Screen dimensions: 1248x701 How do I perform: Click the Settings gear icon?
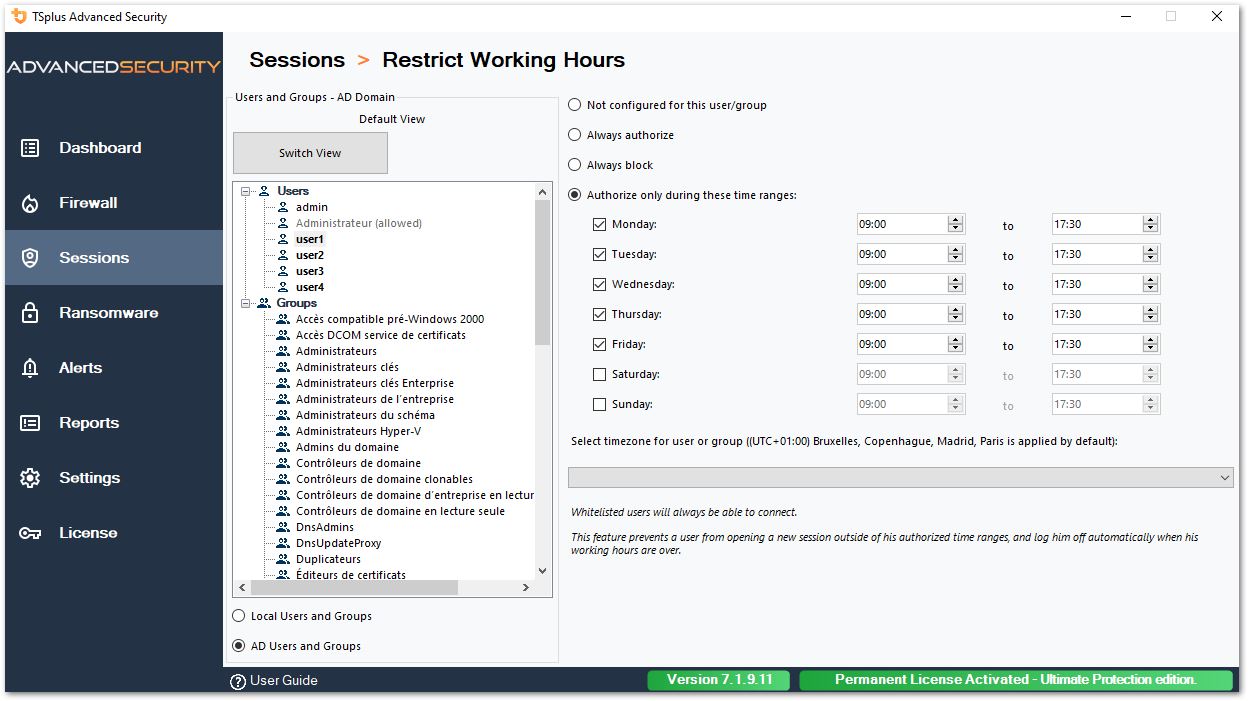click(30, 478)
